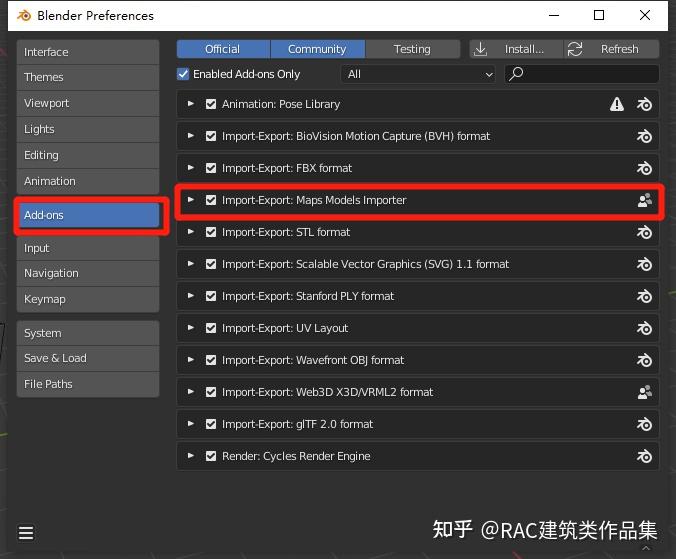Screen dimensions: 676x559
Task: Click the warning icon on Pose Library row
Action: point(617,104)
